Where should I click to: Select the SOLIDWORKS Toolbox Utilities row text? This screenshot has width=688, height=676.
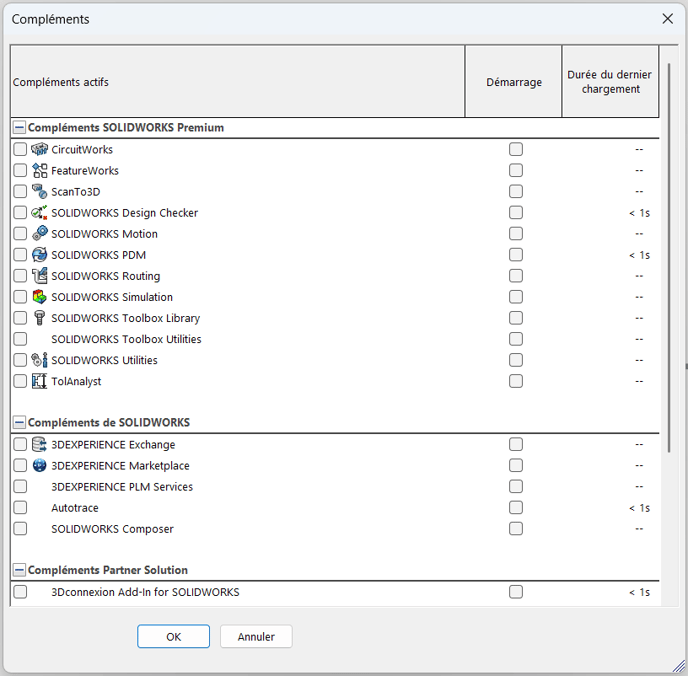[126, 339]
